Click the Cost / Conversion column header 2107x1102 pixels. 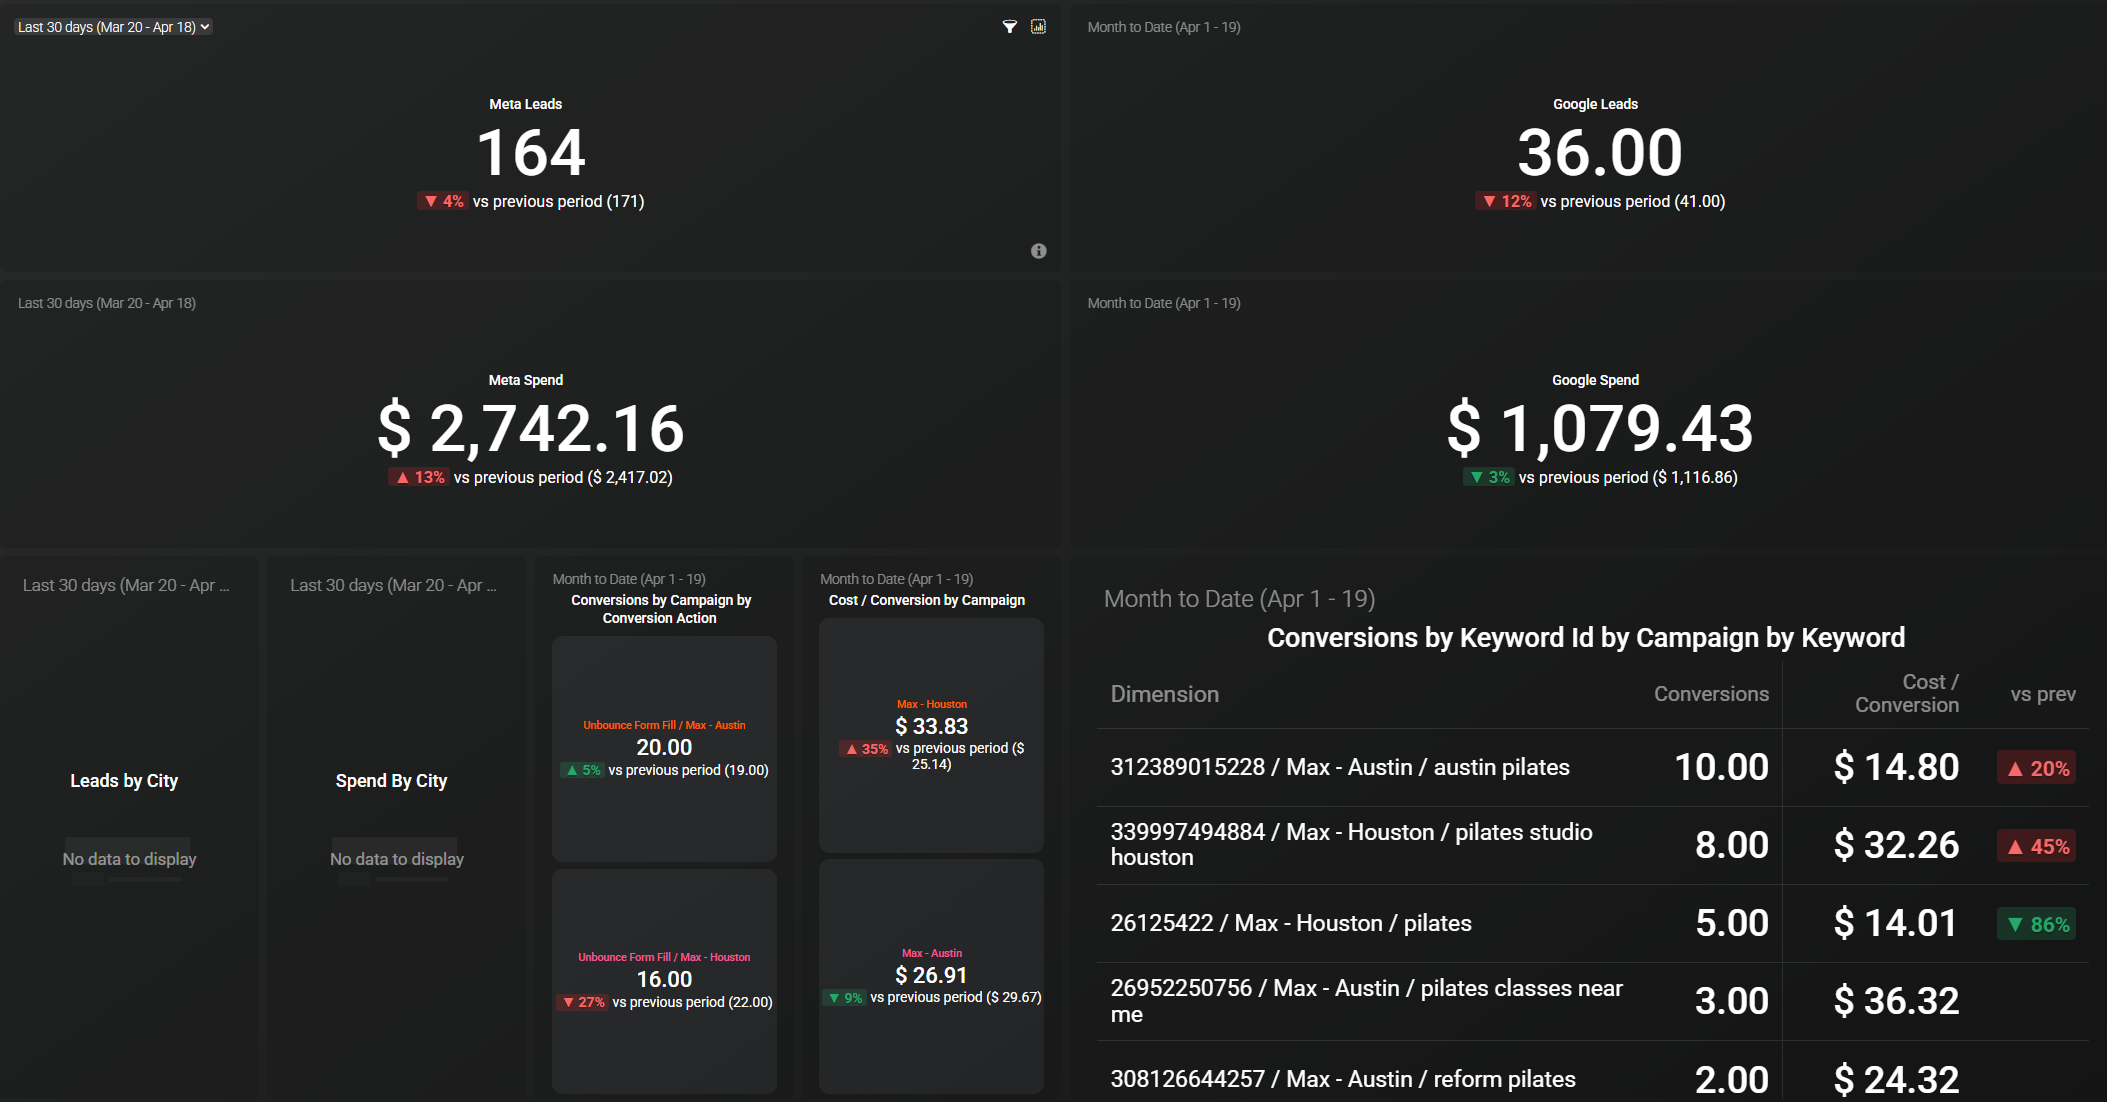1906,693
